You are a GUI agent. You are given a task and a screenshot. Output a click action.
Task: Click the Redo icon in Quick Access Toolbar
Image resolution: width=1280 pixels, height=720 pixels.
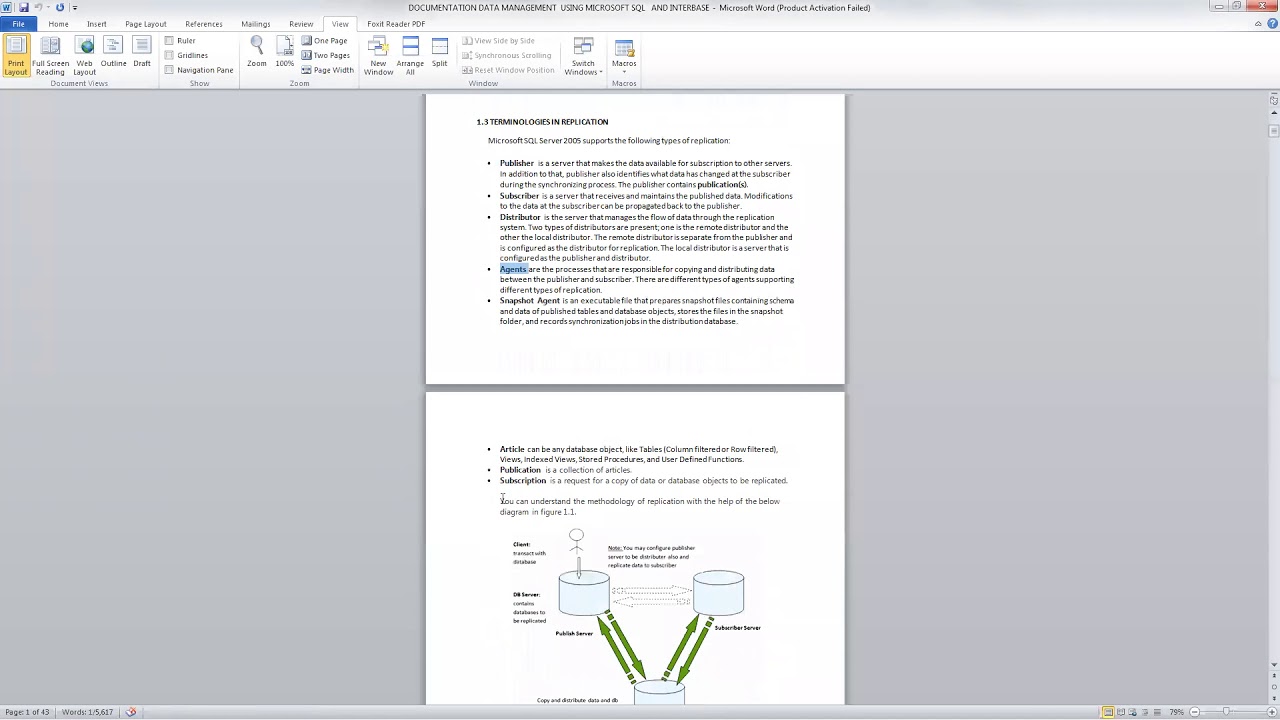(59, 8)
